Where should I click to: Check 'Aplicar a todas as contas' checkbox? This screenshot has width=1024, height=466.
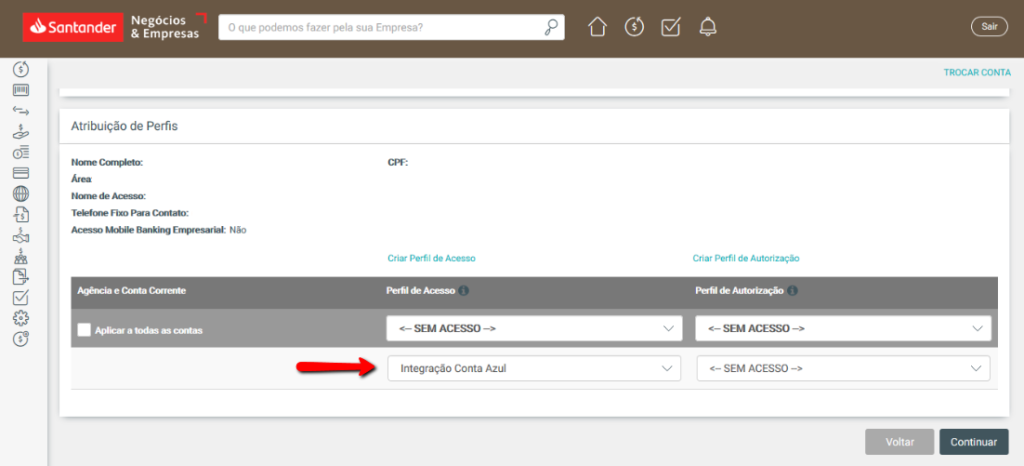84,329
